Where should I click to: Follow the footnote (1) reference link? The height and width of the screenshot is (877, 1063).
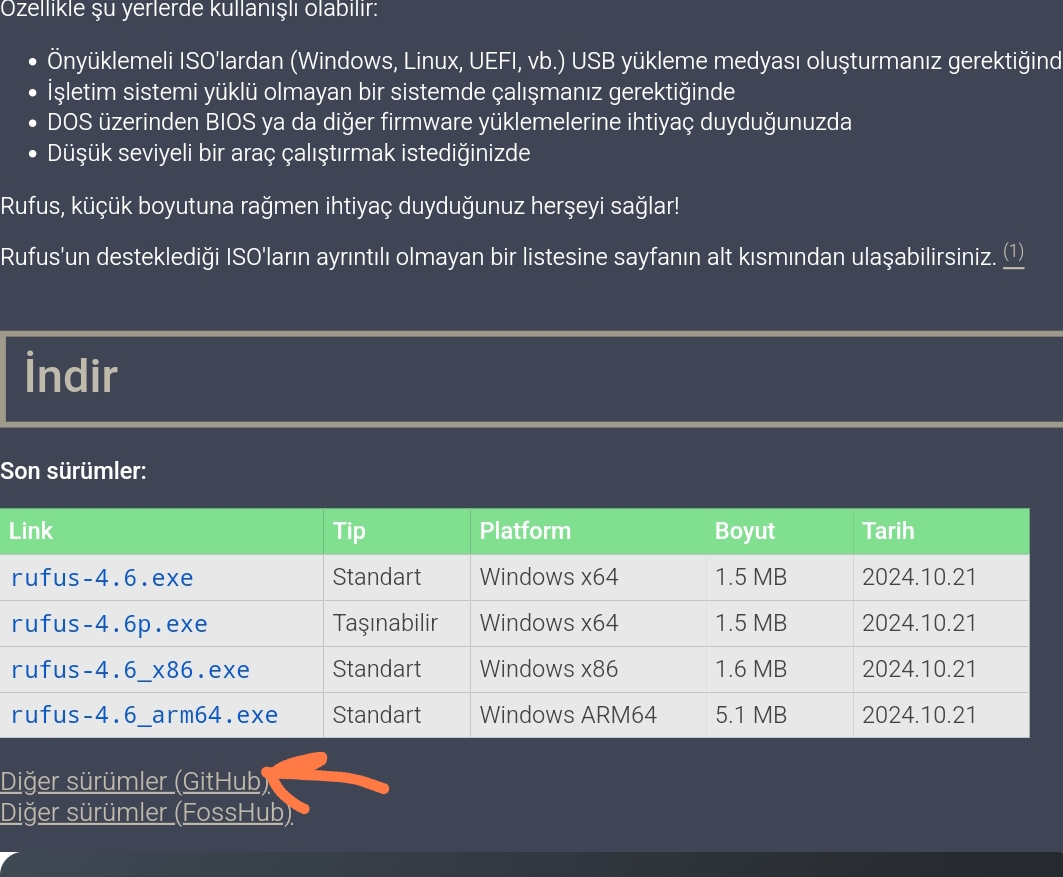pyautogui.click(x=1014, y=253)
